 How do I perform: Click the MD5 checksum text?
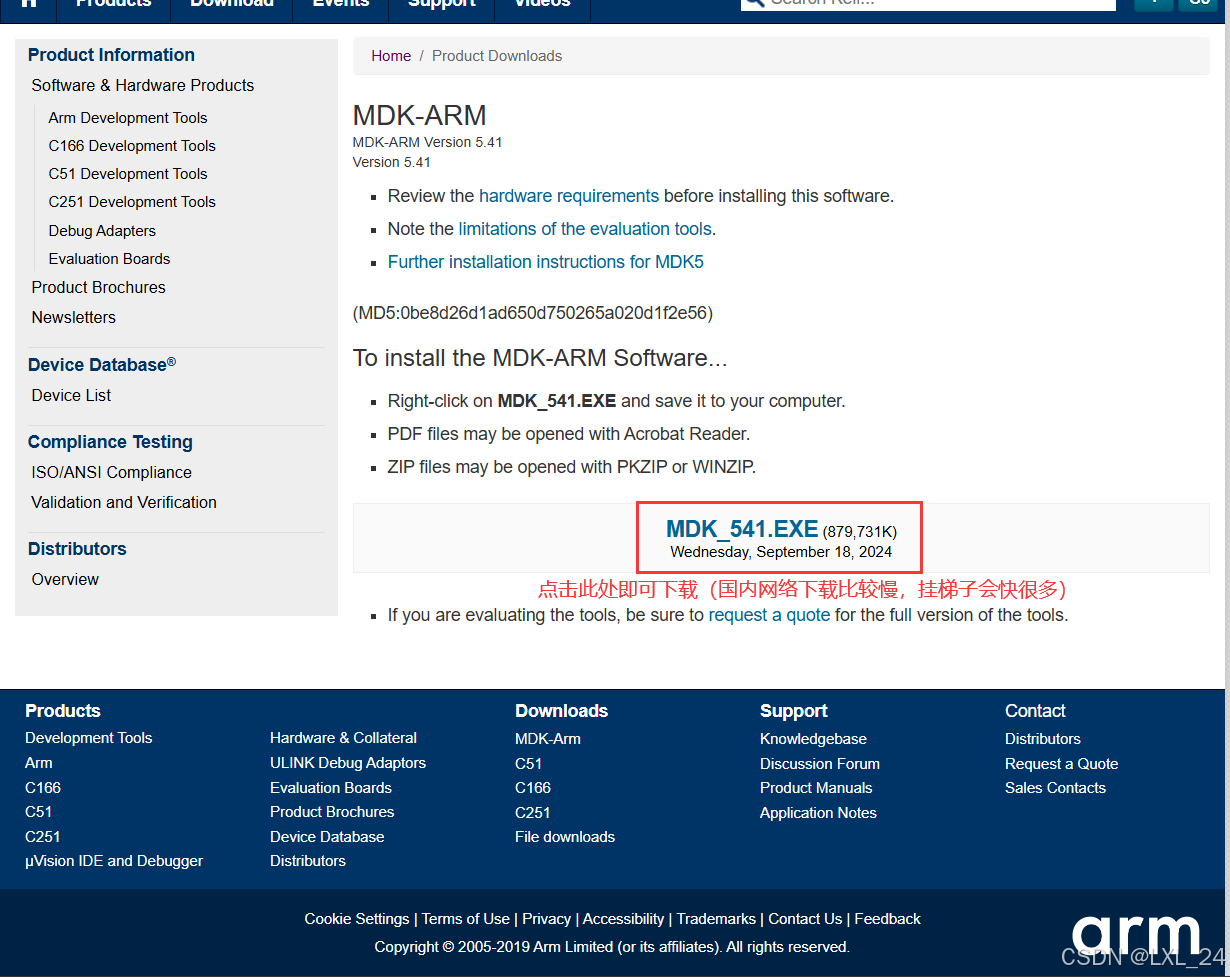point(533,313)
